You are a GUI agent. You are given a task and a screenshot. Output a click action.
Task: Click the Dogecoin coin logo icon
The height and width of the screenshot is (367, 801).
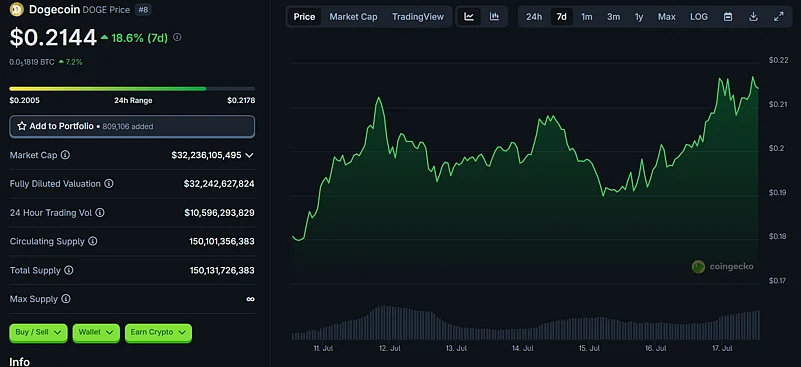(x=17, y=9)
